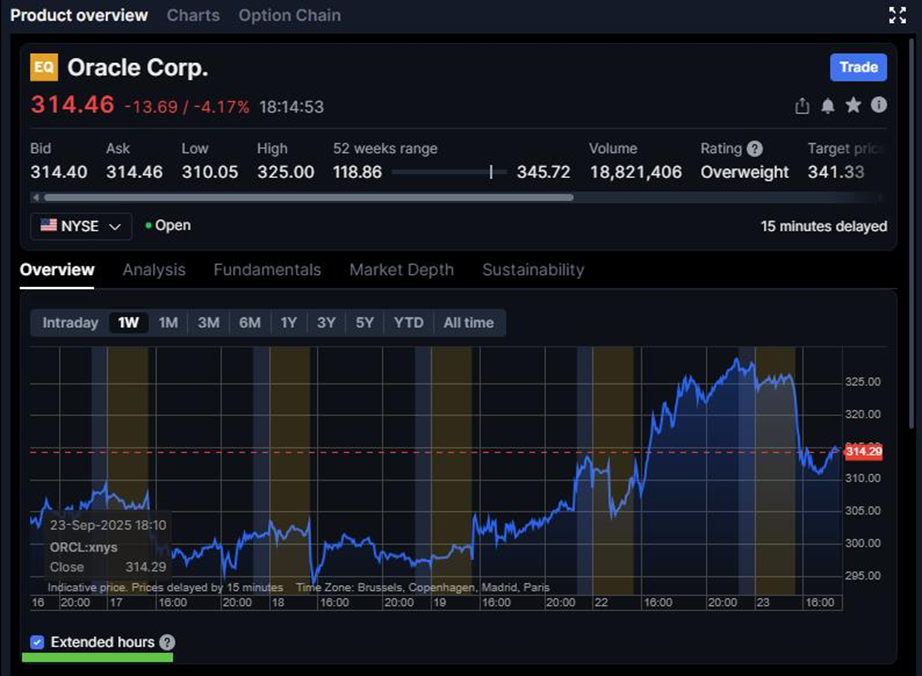
Task: Uncheck the Extended hours checkbox
Action: click(x=37, y=642)
